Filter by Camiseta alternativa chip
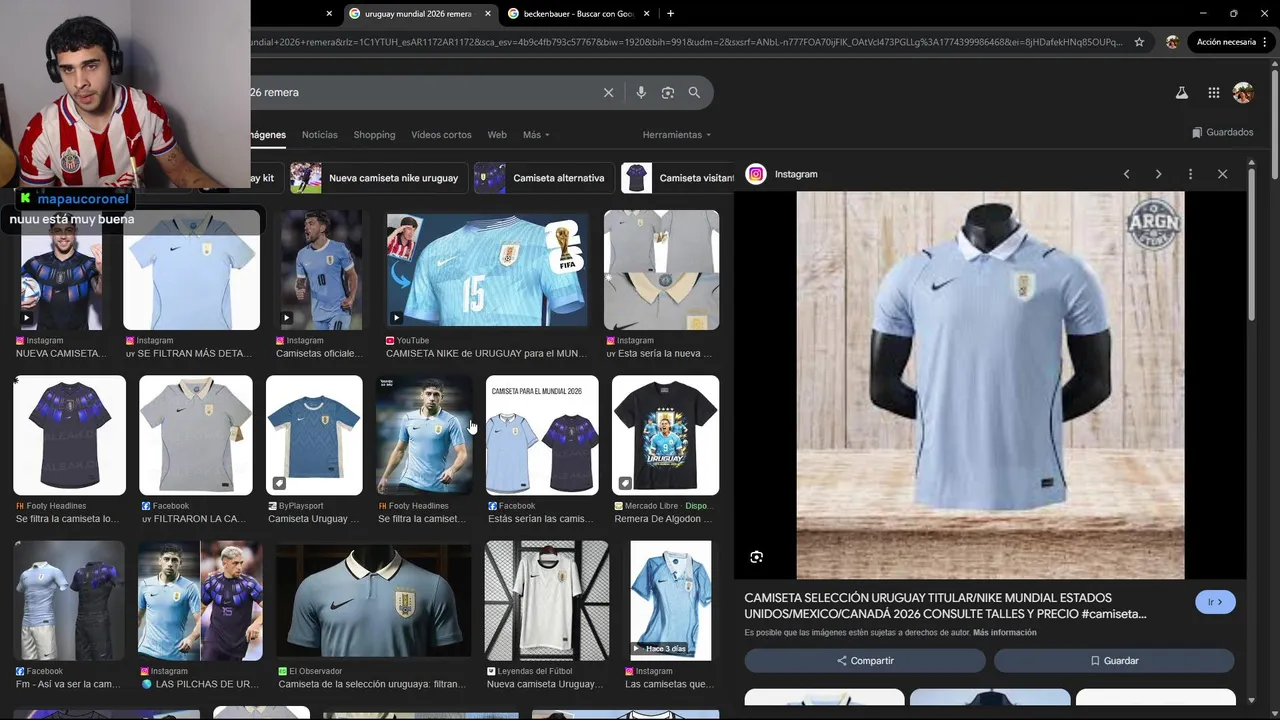 (543, 178)
